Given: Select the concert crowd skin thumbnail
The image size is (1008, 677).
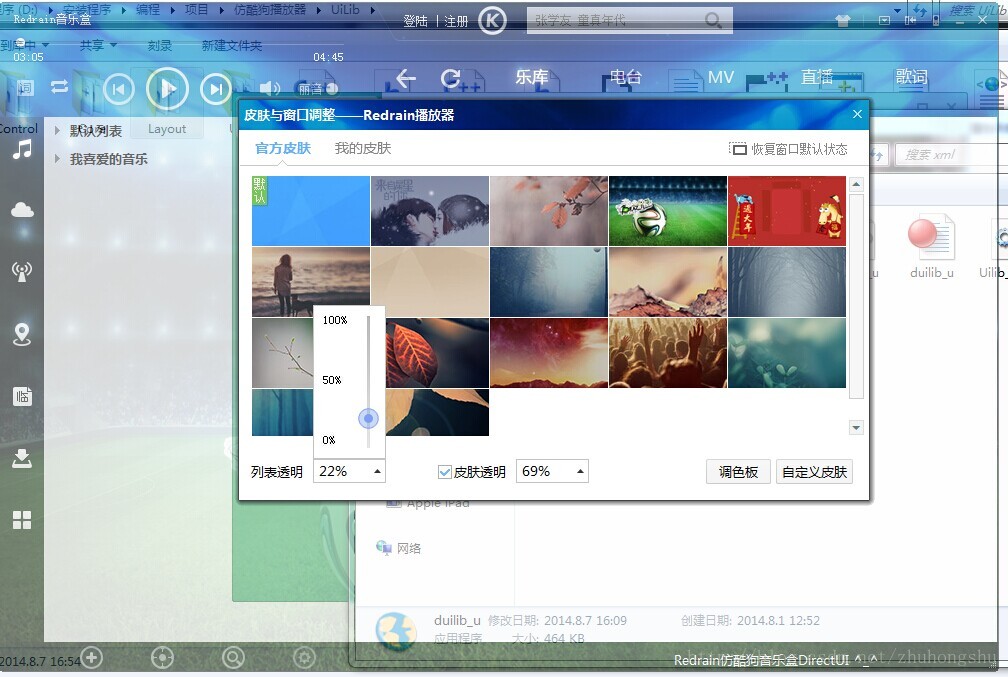Looking at the screenshot, I should pos(668,353).
